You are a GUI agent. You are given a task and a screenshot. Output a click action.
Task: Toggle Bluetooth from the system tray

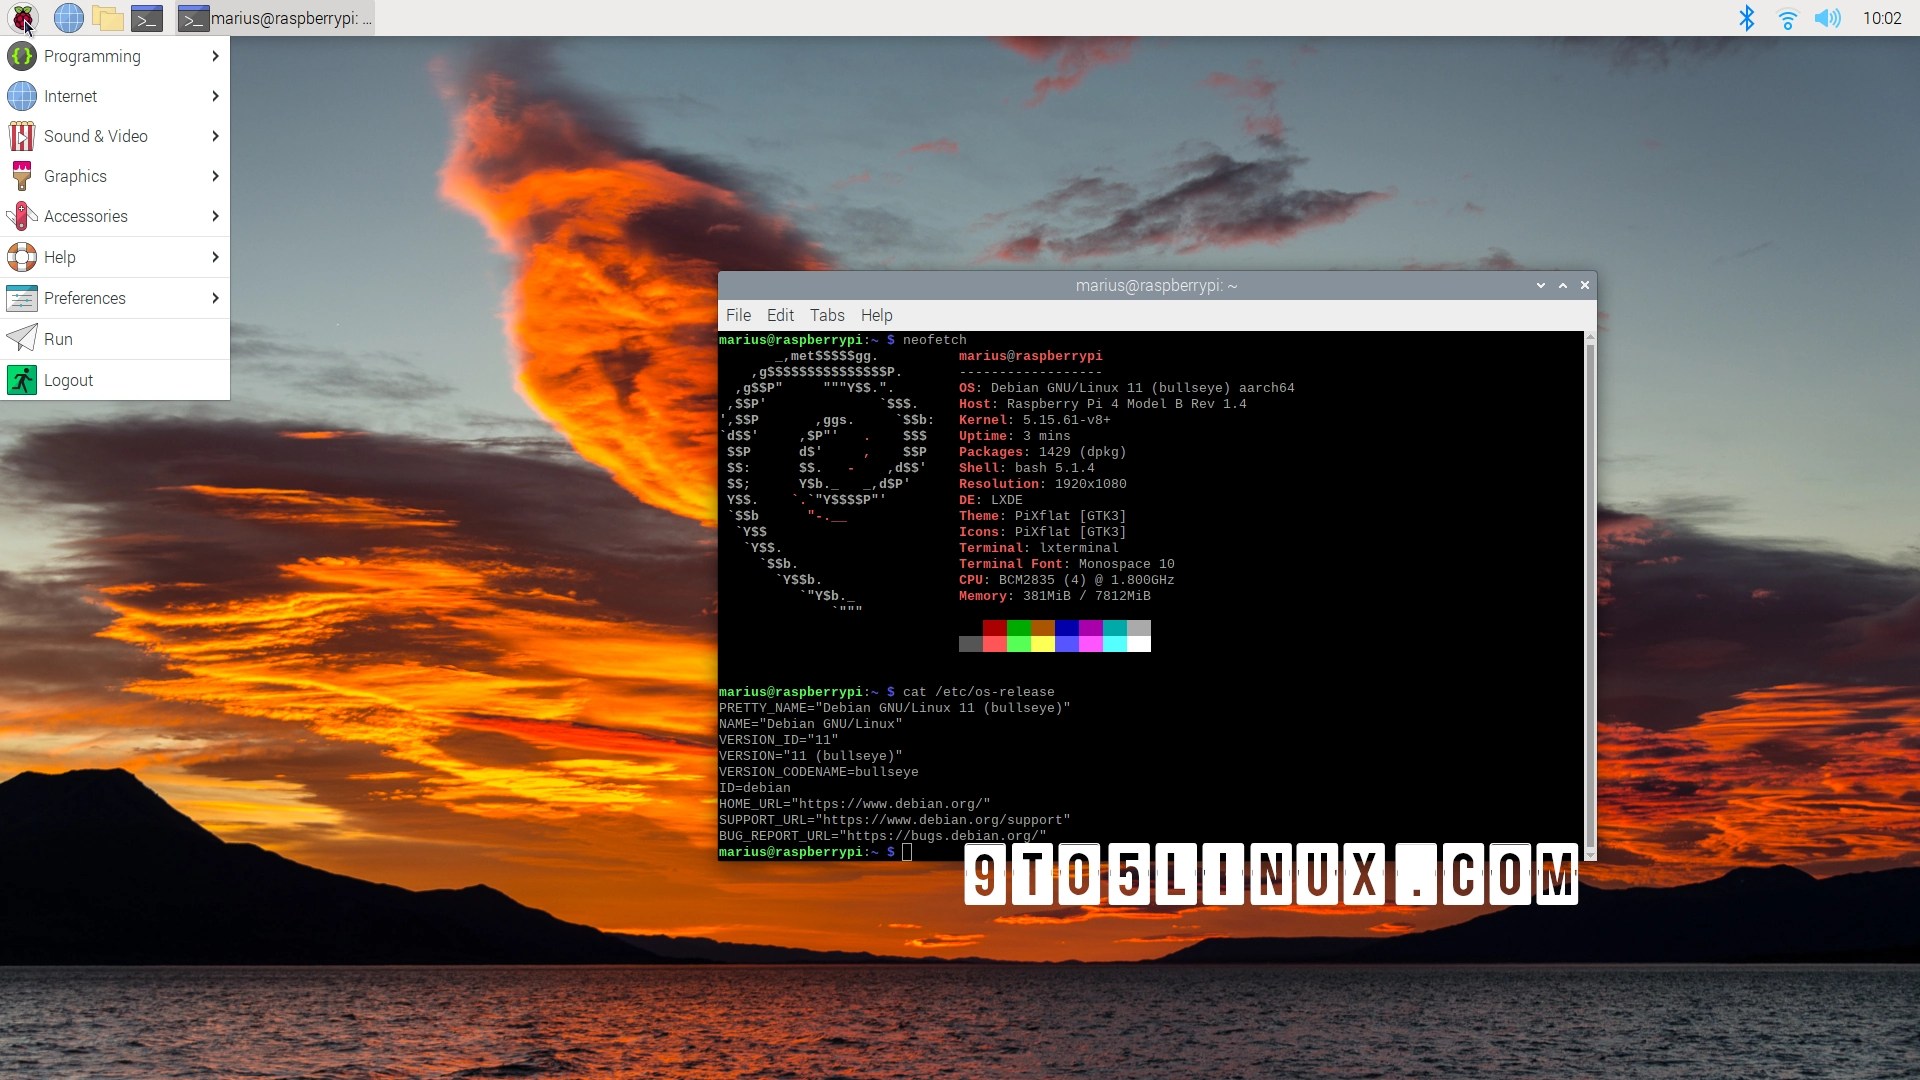(1747, 17)
